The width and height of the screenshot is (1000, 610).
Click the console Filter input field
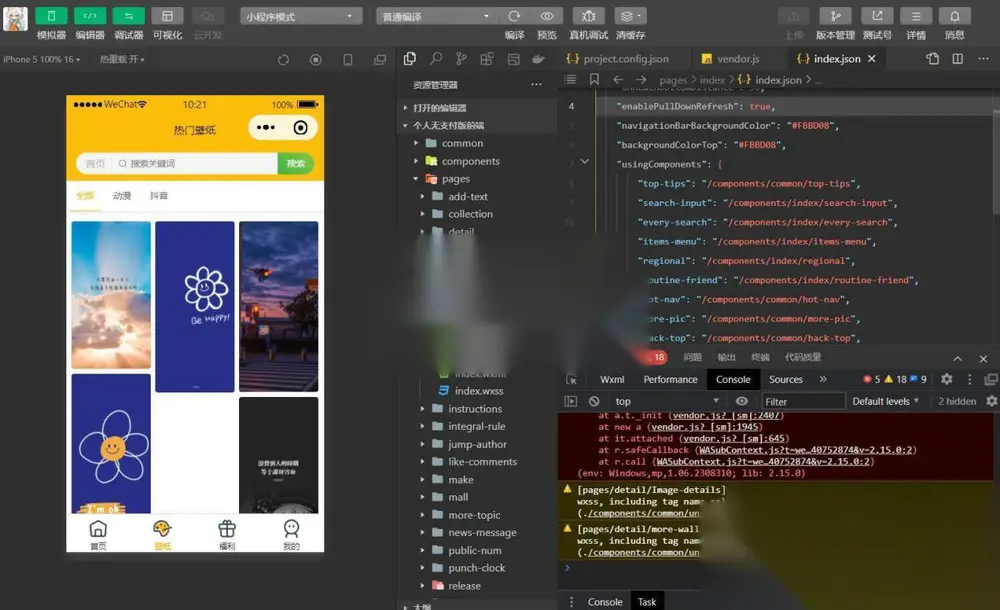(x=804, y=401)
